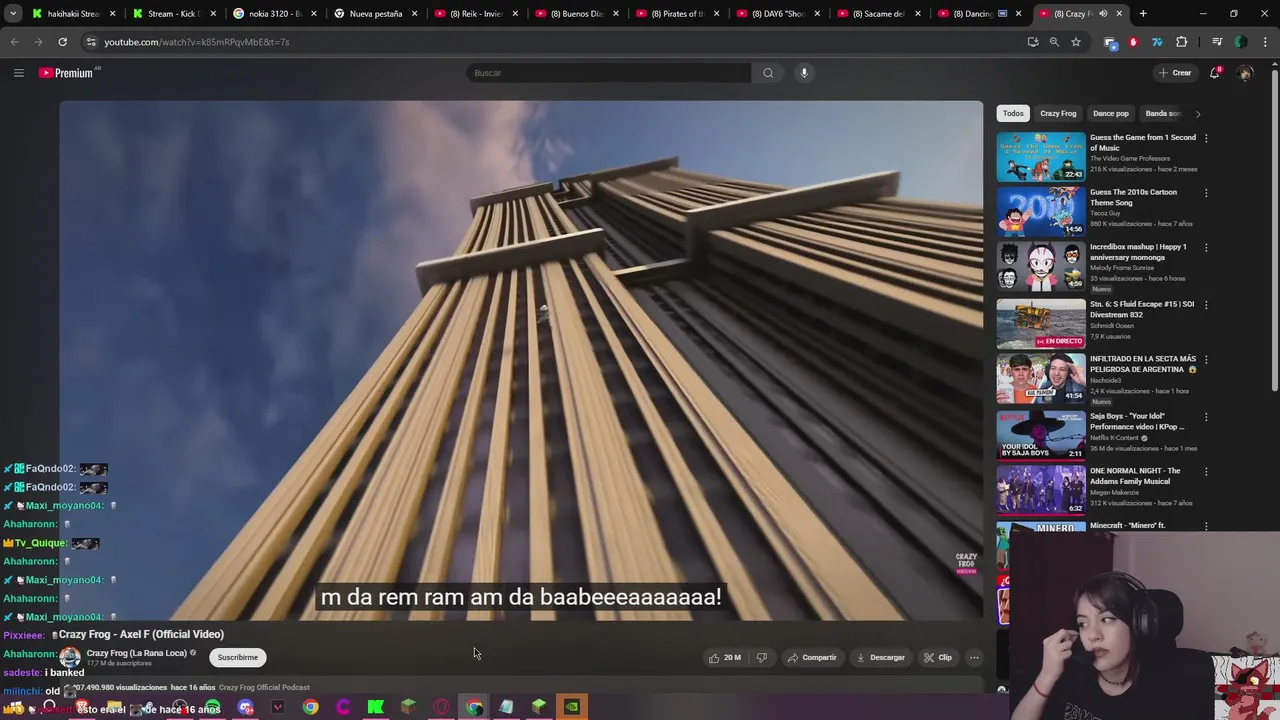The image size is (1280, 720).
Task: Click the Compartir share button
Action: (811, 657)
